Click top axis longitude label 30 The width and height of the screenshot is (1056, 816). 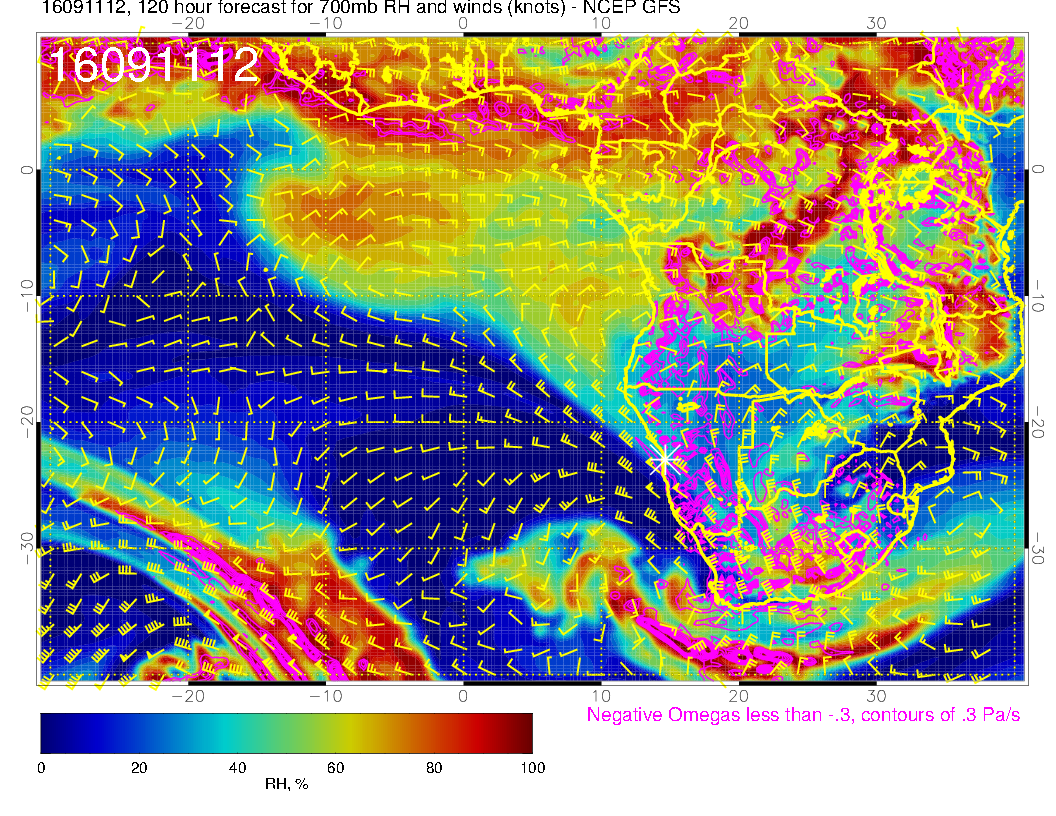tap(876, 23)
